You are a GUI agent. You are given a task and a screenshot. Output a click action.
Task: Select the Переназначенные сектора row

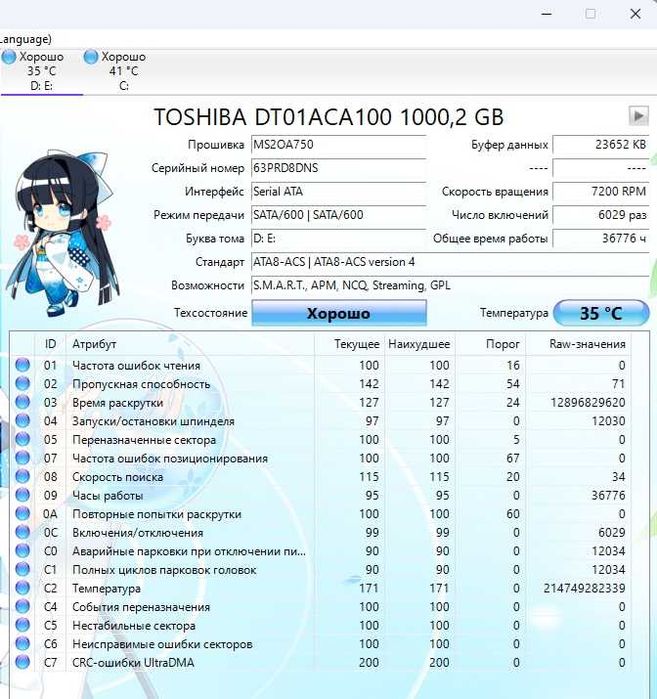320,440
